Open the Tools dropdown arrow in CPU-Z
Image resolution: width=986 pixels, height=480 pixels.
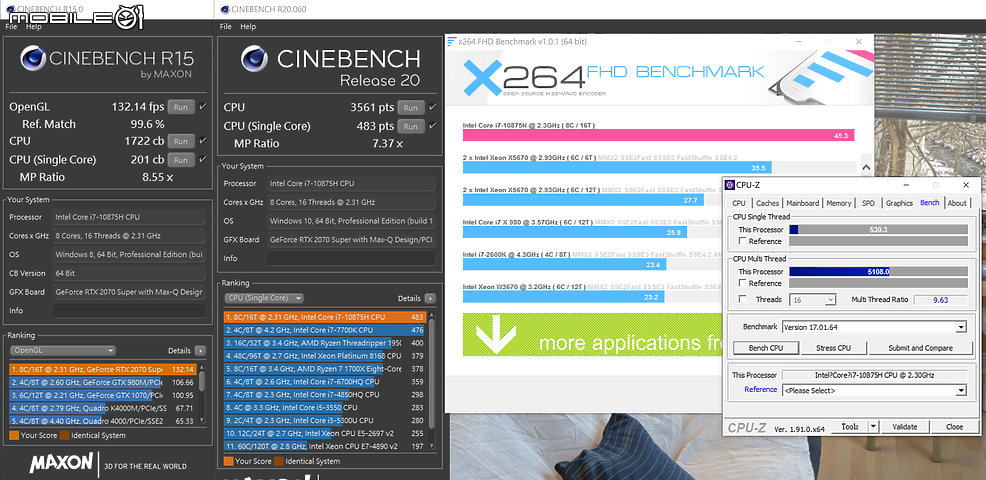click(x=873, y=427)
